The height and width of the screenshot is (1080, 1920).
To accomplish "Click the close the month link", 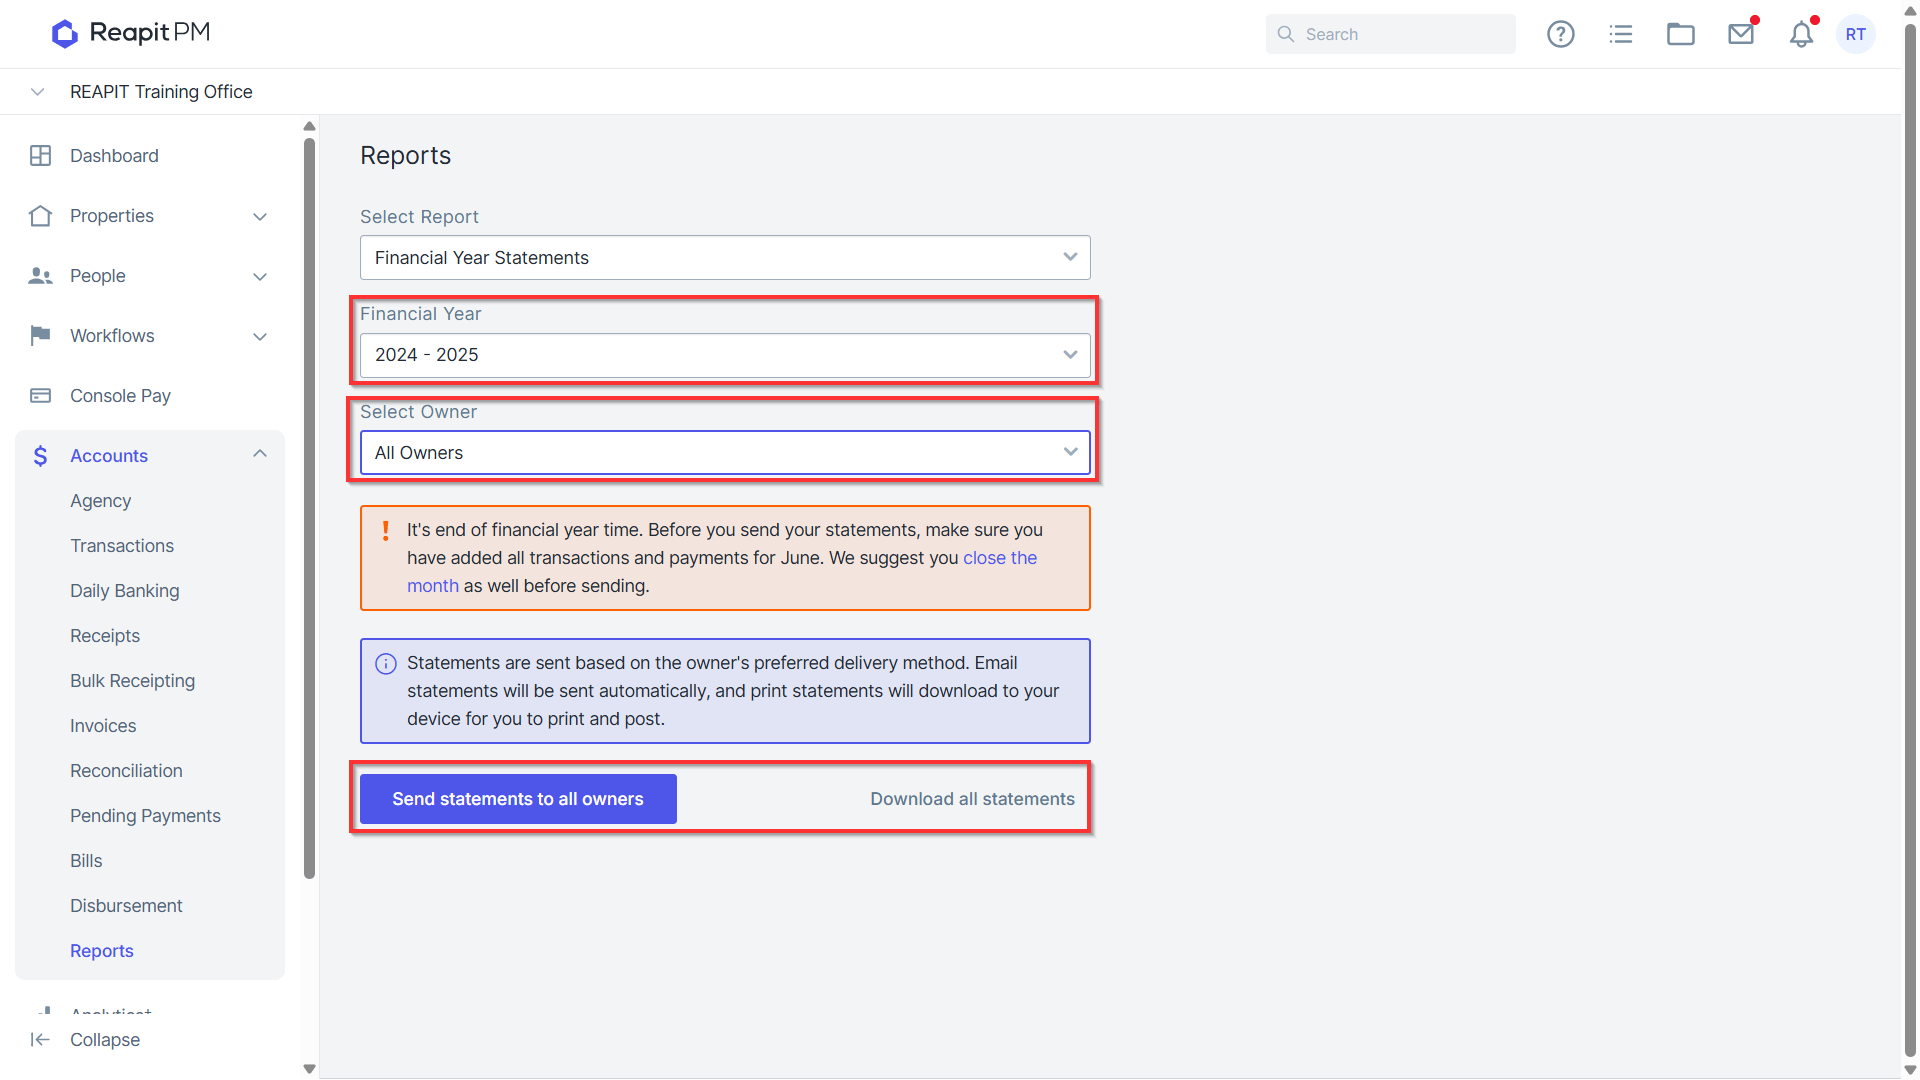I will [722, 572].
